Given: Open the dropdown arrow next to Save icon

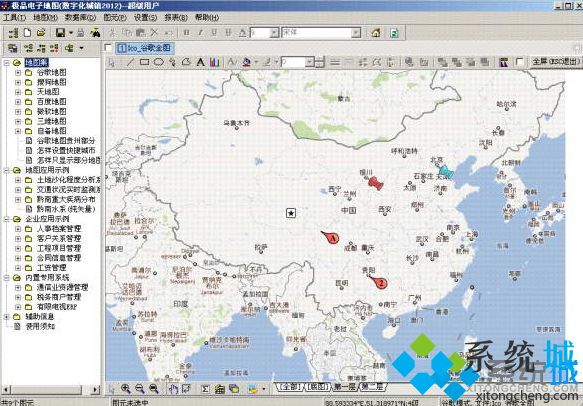Looking at the screenshot, I should (71, 33).
